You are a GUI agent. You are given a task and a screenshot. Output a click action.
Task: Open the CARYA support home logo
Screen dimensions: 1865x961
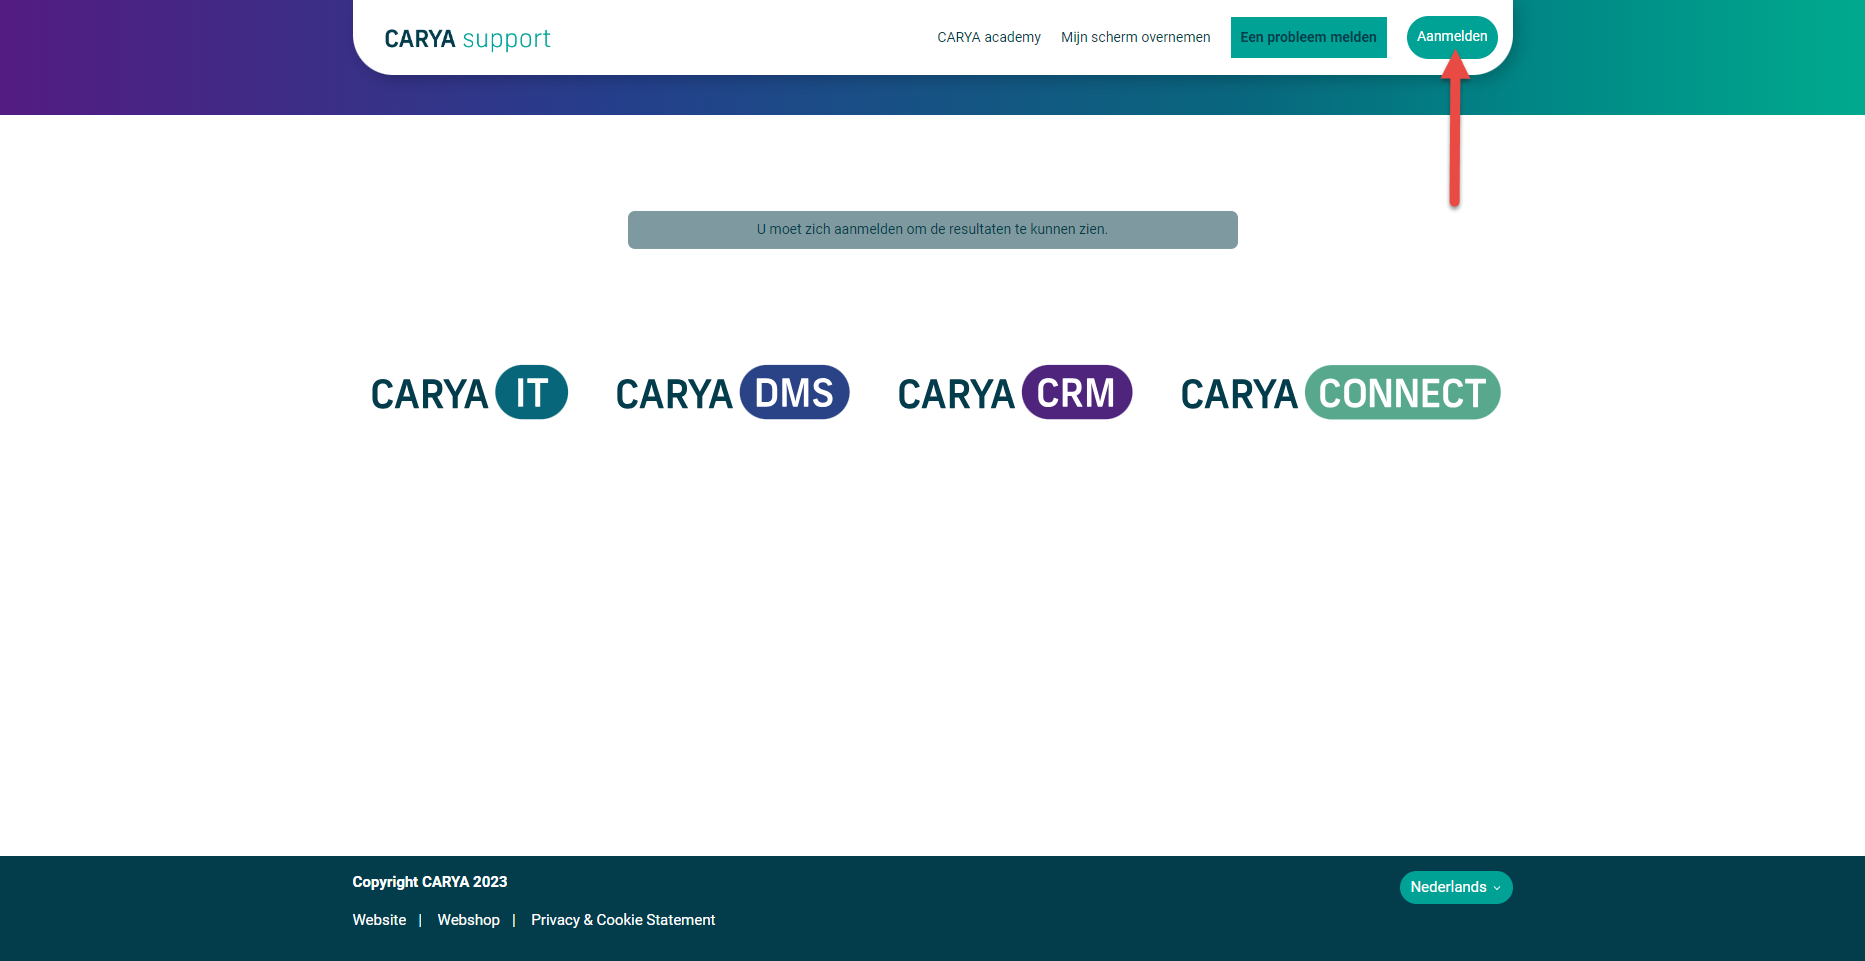pyautogui.click(x=467, y=38)
